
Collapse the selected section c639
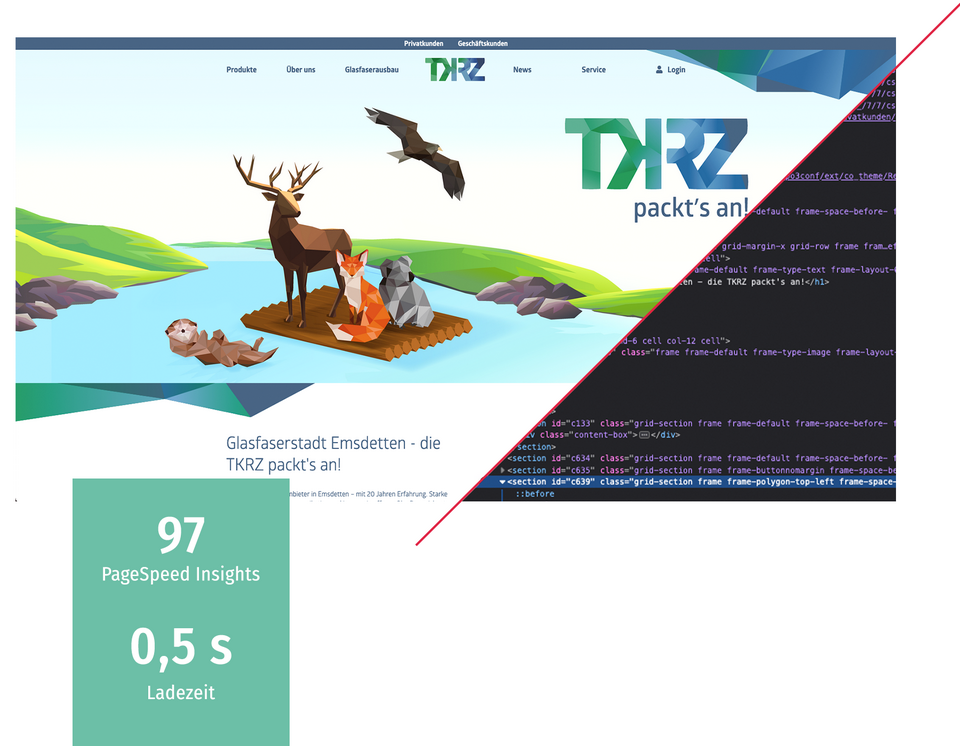click(x=503, y=482)
